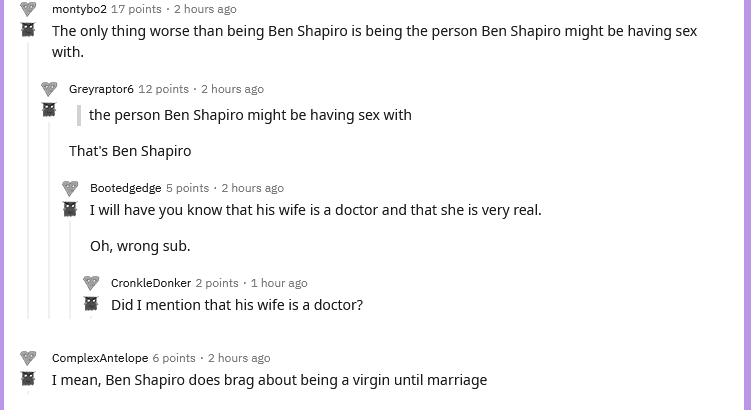This screenshot has height=410, width=751.
Task: Downvote CronkleDonker's comment
Action: [91, 304]
